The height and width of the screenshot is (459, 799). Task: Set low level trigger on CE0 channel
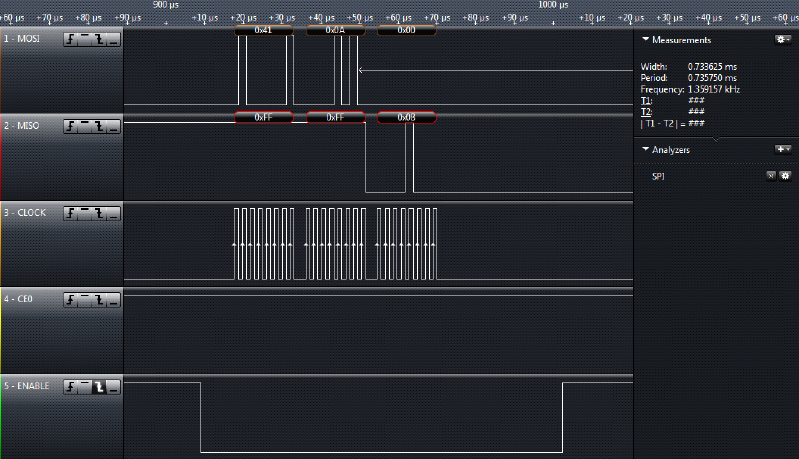113,299
